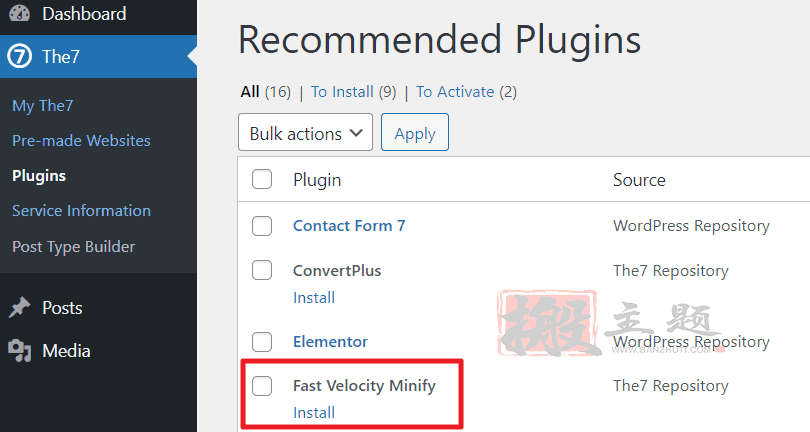Install the ConvertPlus plugin

[314, 298]
